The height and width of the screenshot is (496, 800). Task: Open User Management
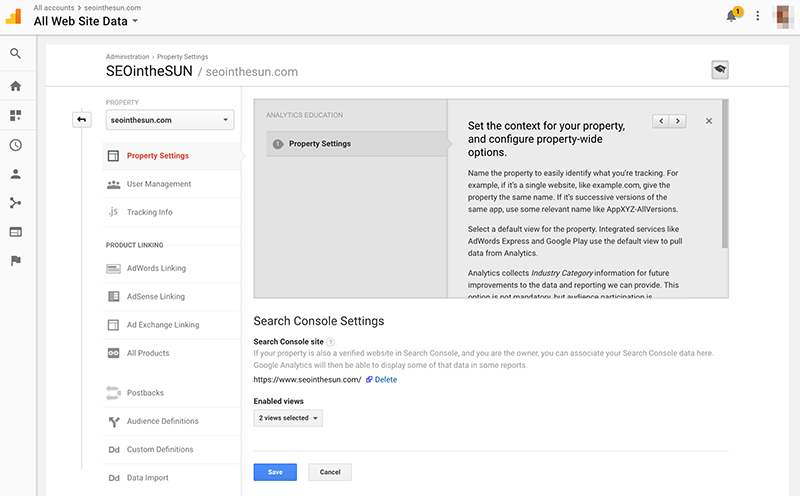(x=171, y=184)
